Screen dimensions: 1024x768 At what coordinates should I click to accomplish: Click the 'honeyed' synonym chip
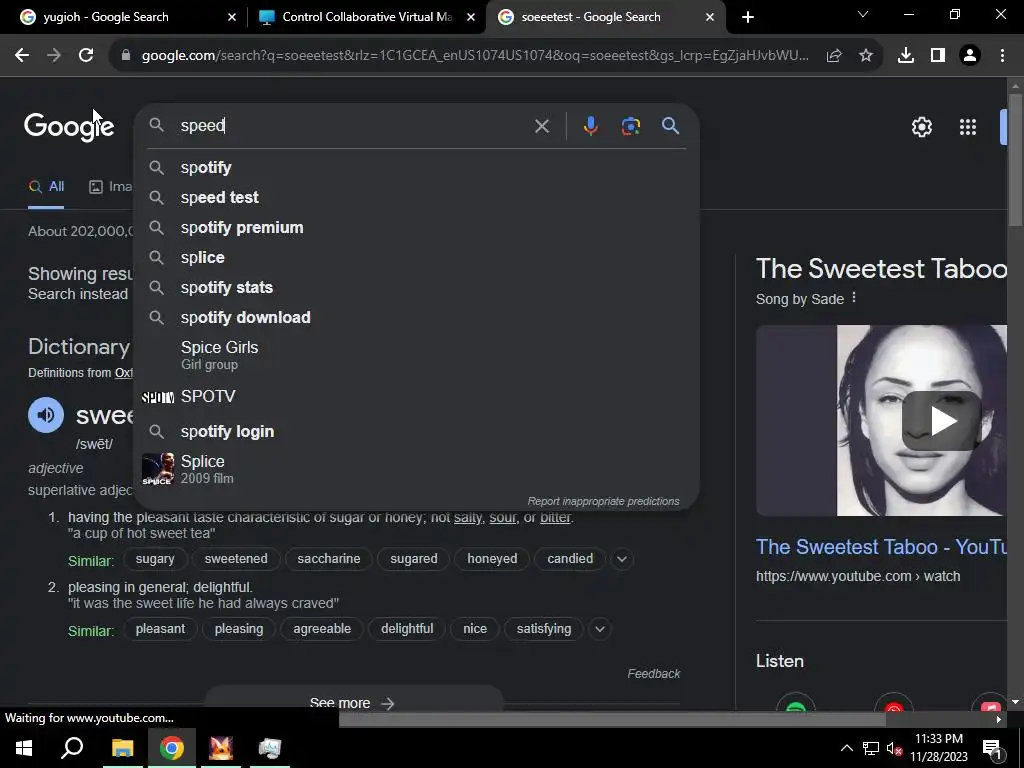click(492, 559)
